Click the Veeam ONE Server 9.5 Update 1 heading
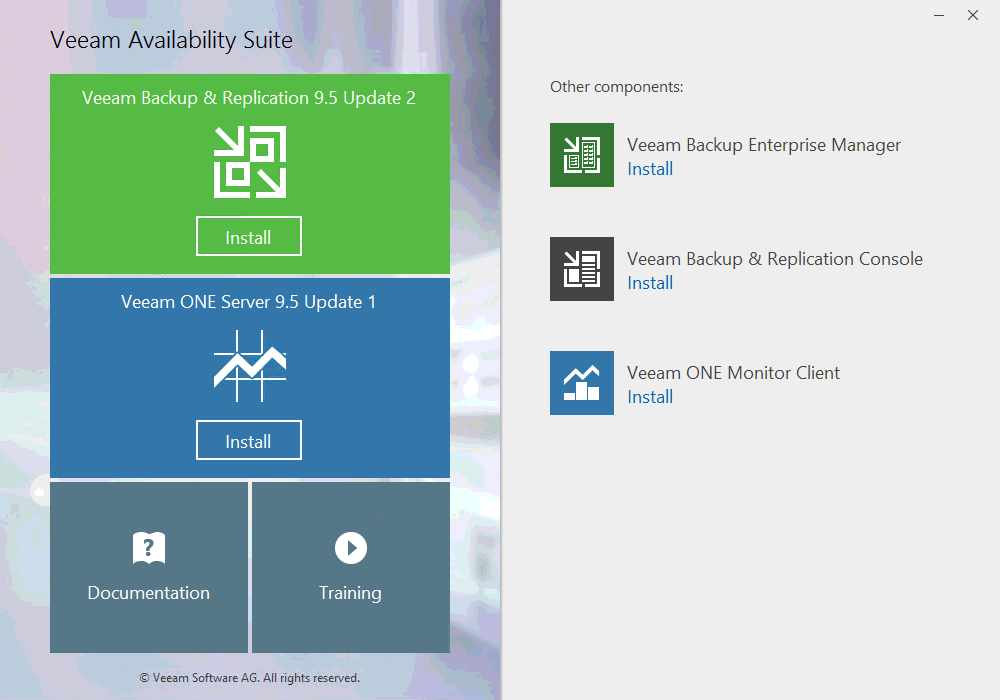This screenshot has height=700, width=1000. pos(249,301)
